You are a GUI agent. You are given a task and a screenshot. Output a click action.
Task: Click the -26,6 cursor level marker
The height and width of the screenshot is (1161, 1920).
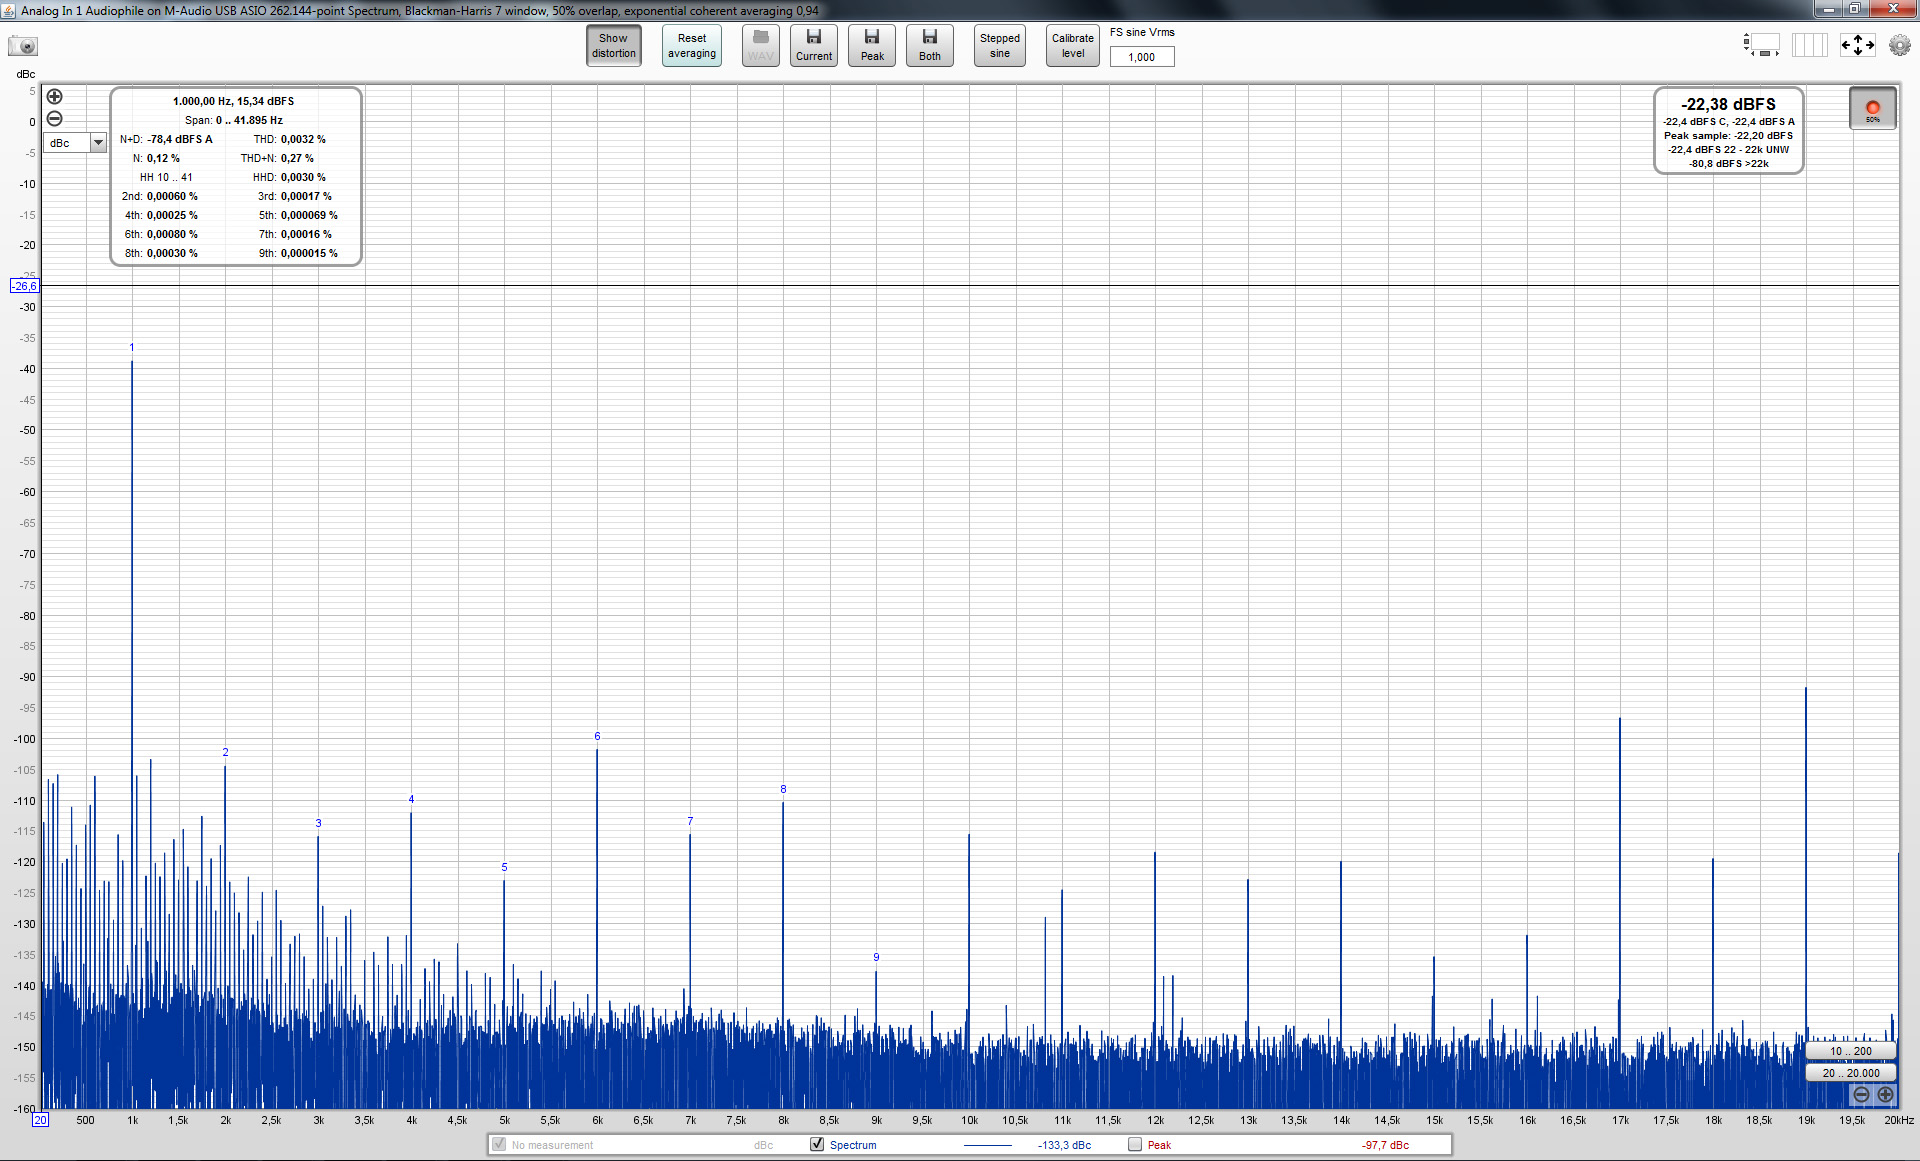click(24, 286)
